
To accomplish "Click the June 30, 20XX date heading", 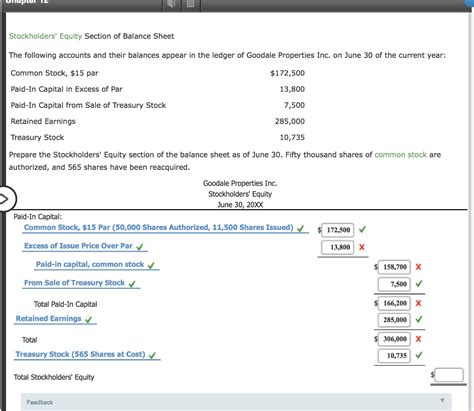I will click(x=240, y=205).
